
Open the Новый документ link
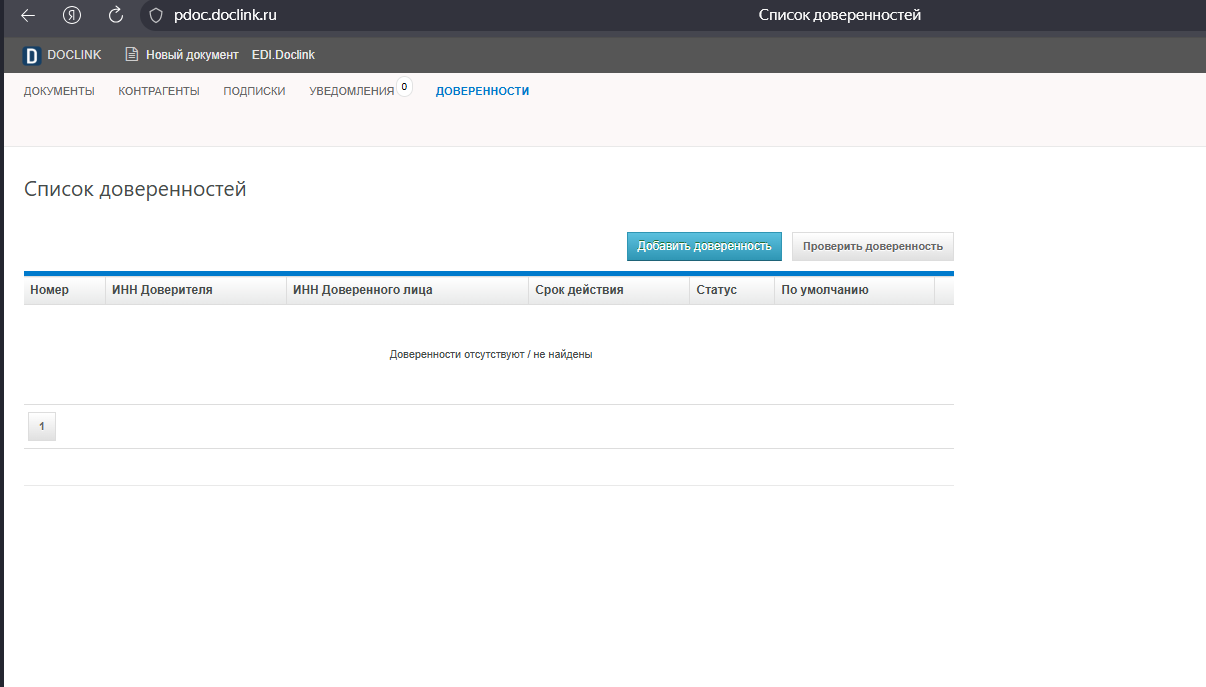coord(192,55)
